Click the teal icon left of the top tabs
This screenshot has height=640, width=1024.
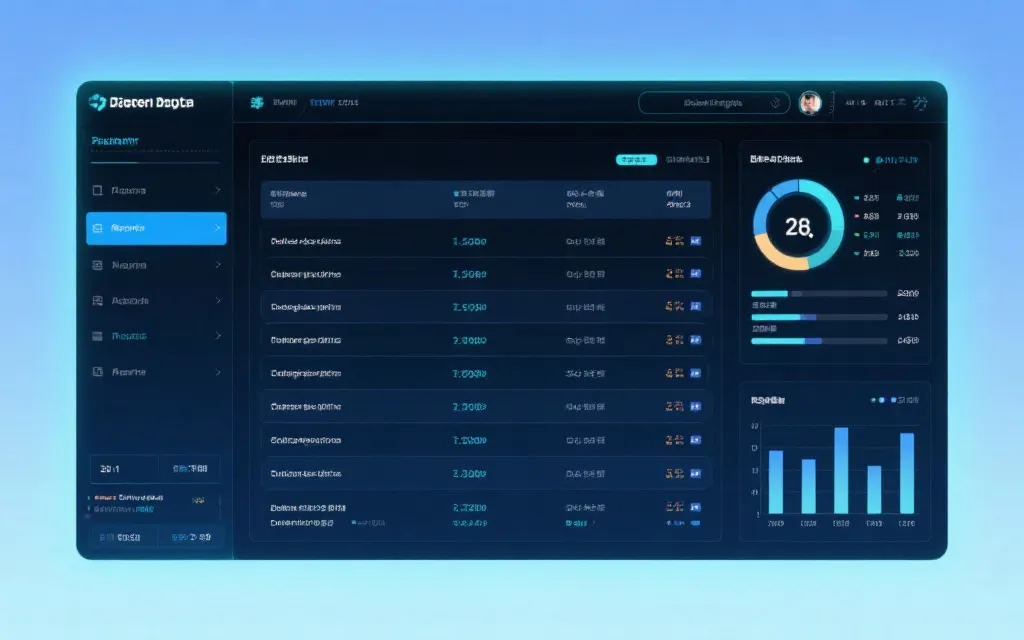coord(257,102)
